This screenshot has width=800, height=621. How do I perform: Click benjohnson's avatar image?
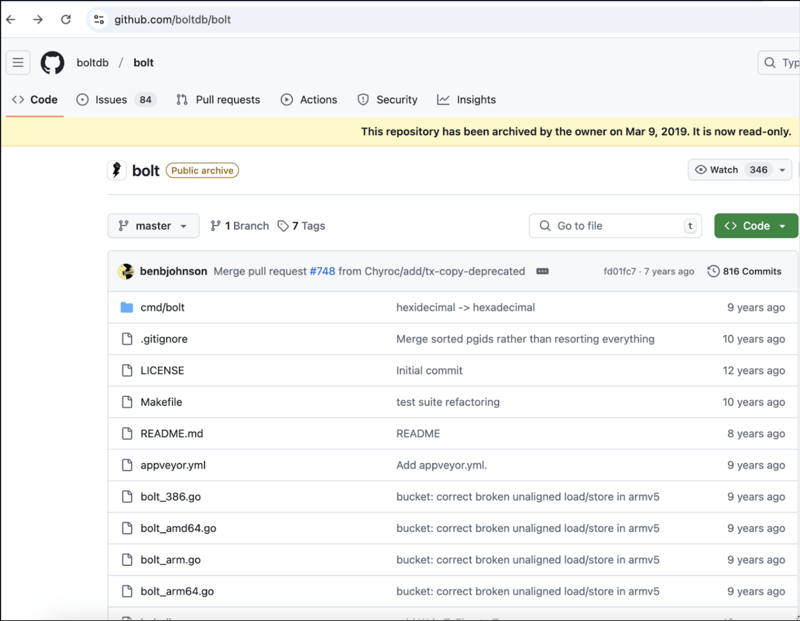[126, 271]
